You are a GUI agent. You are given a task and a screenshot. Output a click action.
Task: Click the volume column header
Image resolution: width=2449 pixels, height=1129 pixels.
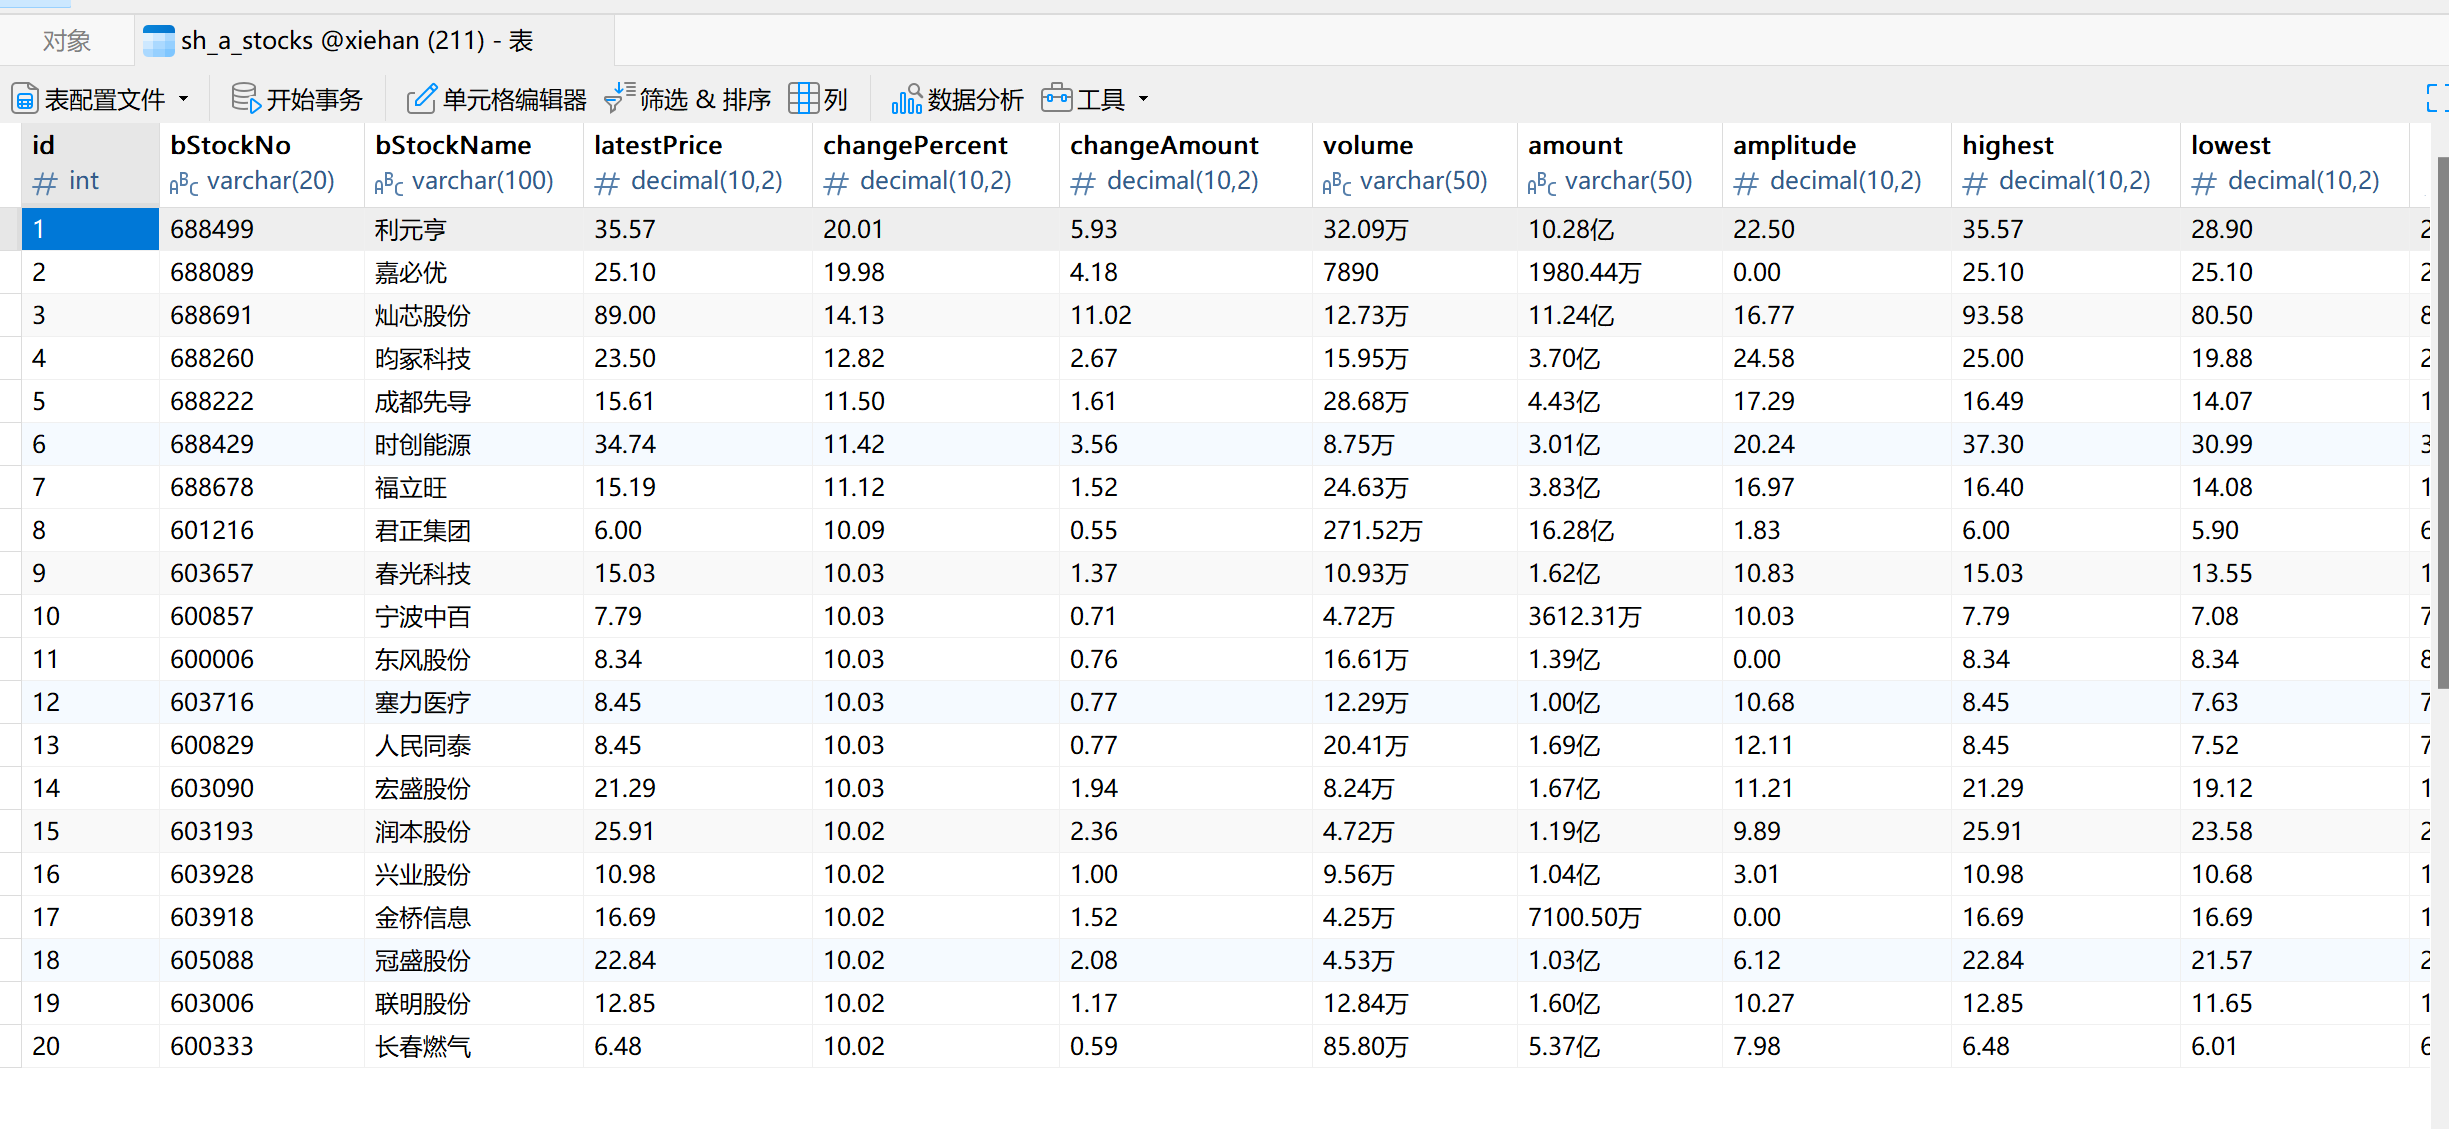tap(1414, 164)
